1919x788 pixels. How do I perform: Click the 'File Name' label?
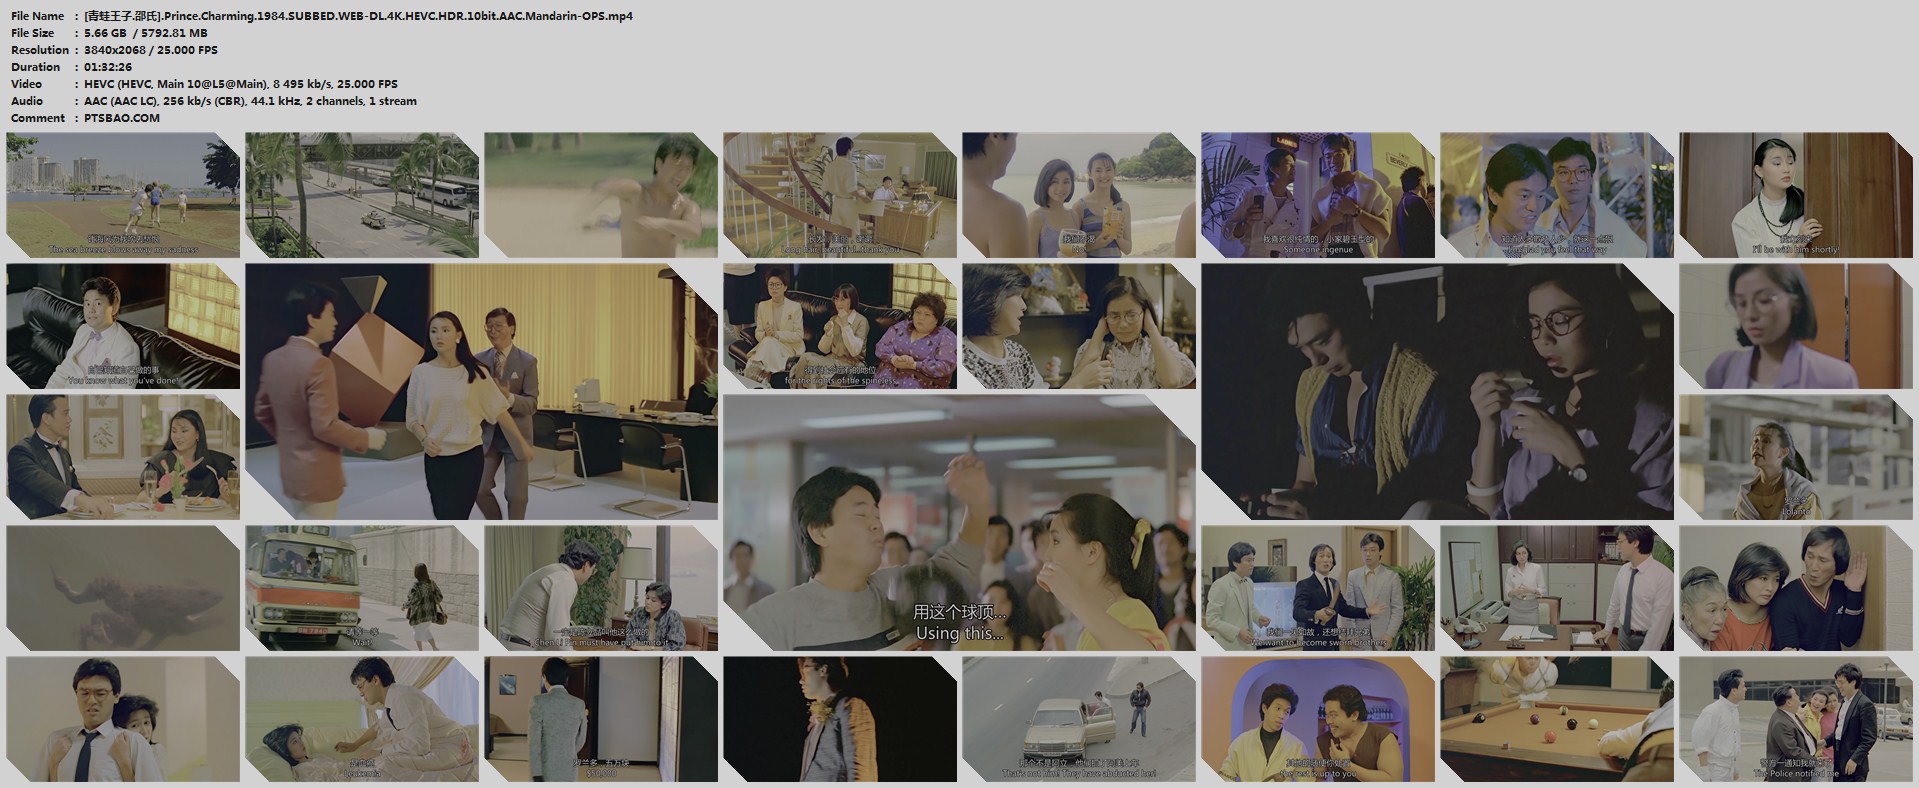click(x=37, y=16)
